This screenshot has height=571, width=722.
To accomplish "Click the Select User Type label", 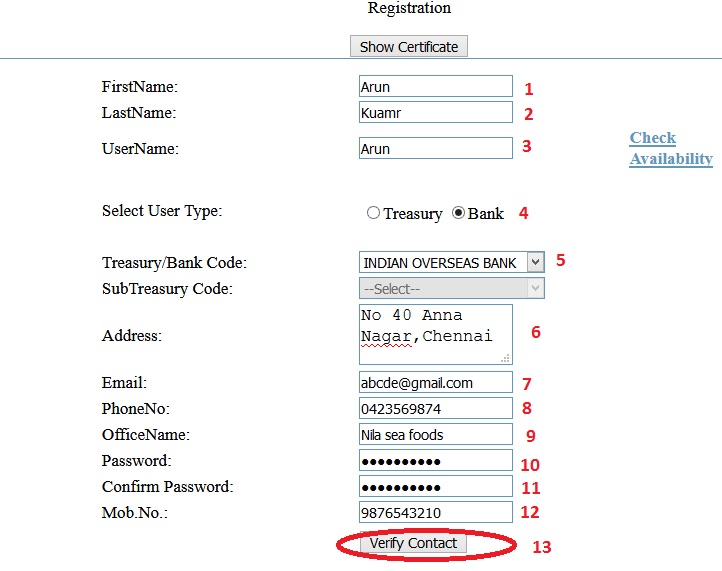I will [162, 211].
